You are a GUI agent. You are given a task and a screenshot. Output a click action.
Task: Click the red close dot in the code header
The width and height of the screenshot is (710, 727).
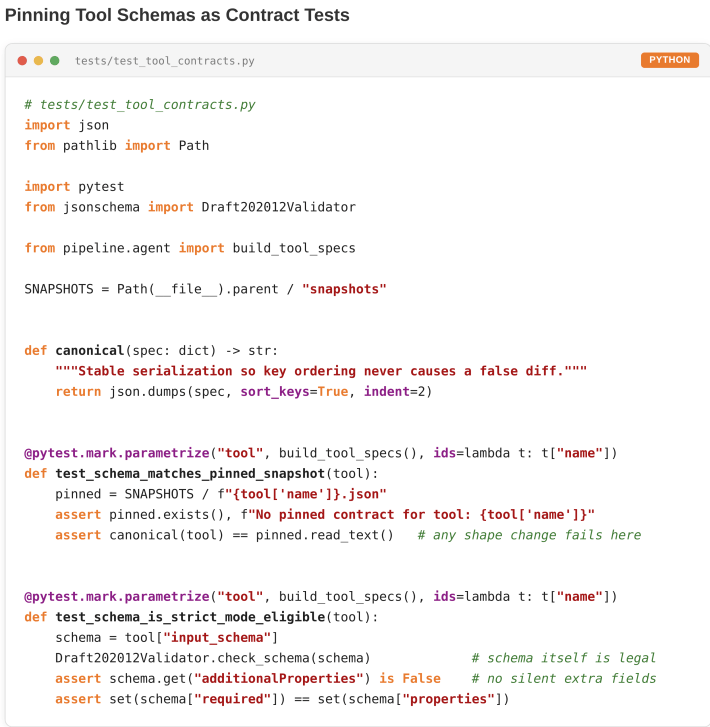click(x=22, y=61)
